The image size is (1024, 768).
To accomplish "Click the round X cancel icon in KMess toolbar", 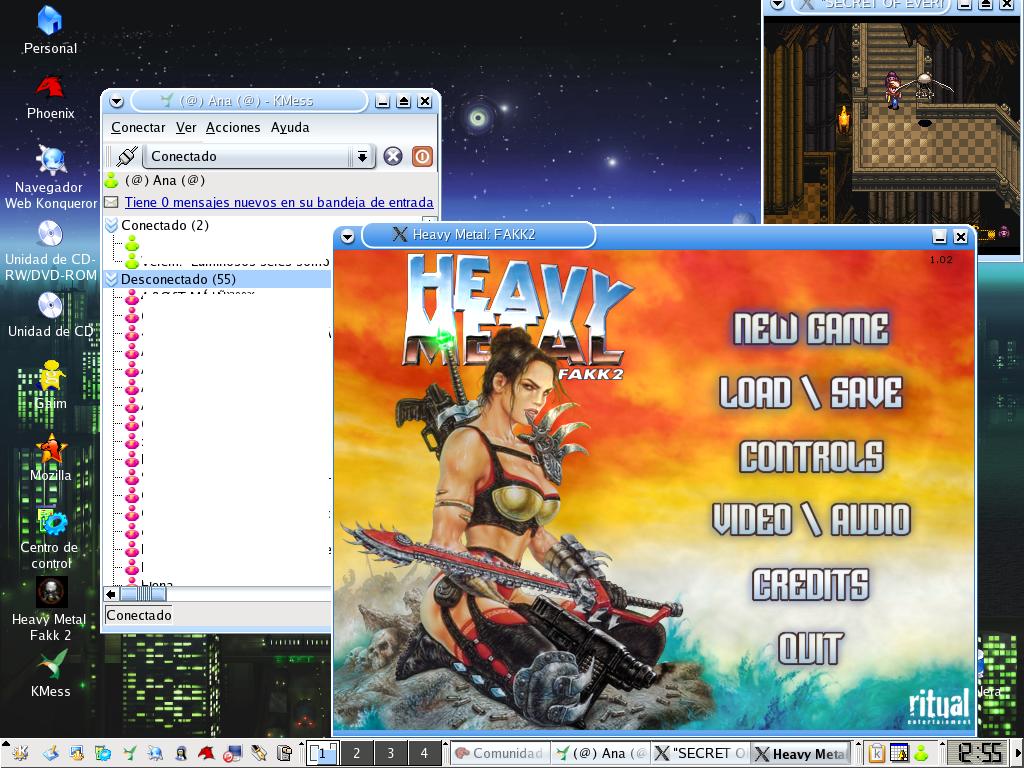I will point(392,156).
